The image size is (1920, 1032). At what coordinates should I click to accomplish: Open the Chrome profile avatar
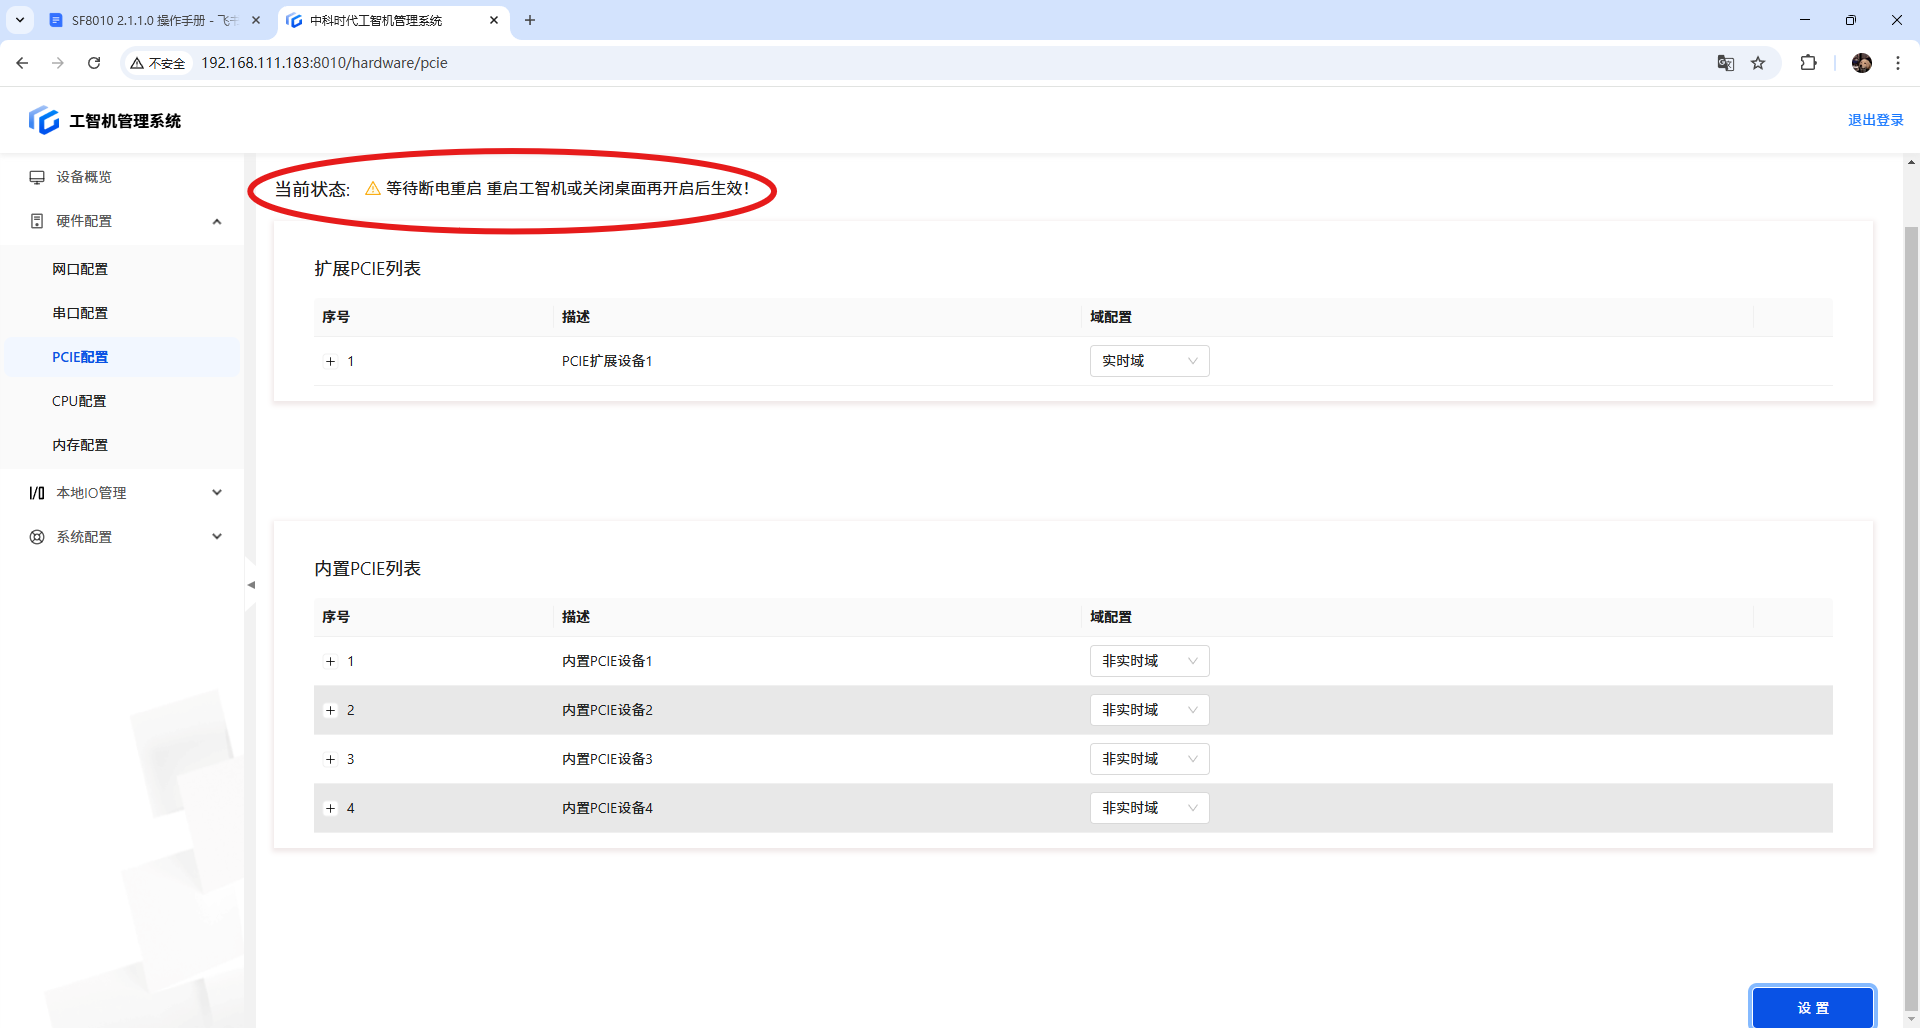1861,63
